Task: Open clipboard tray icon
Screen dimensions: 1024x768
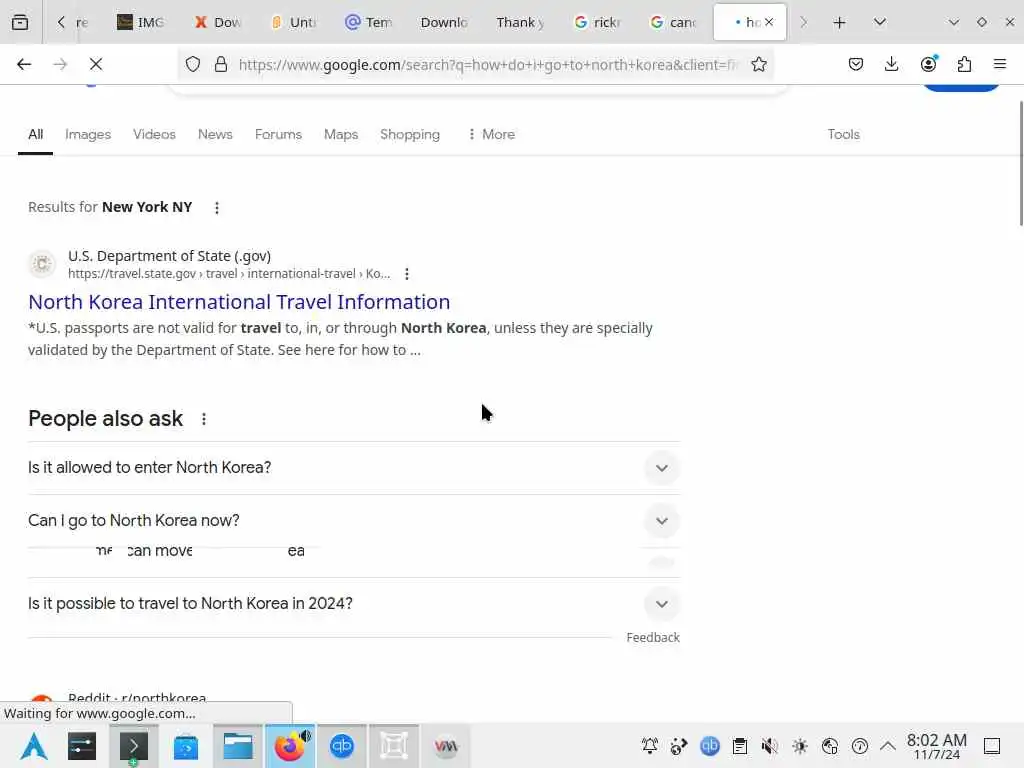Action: (740, 746)
